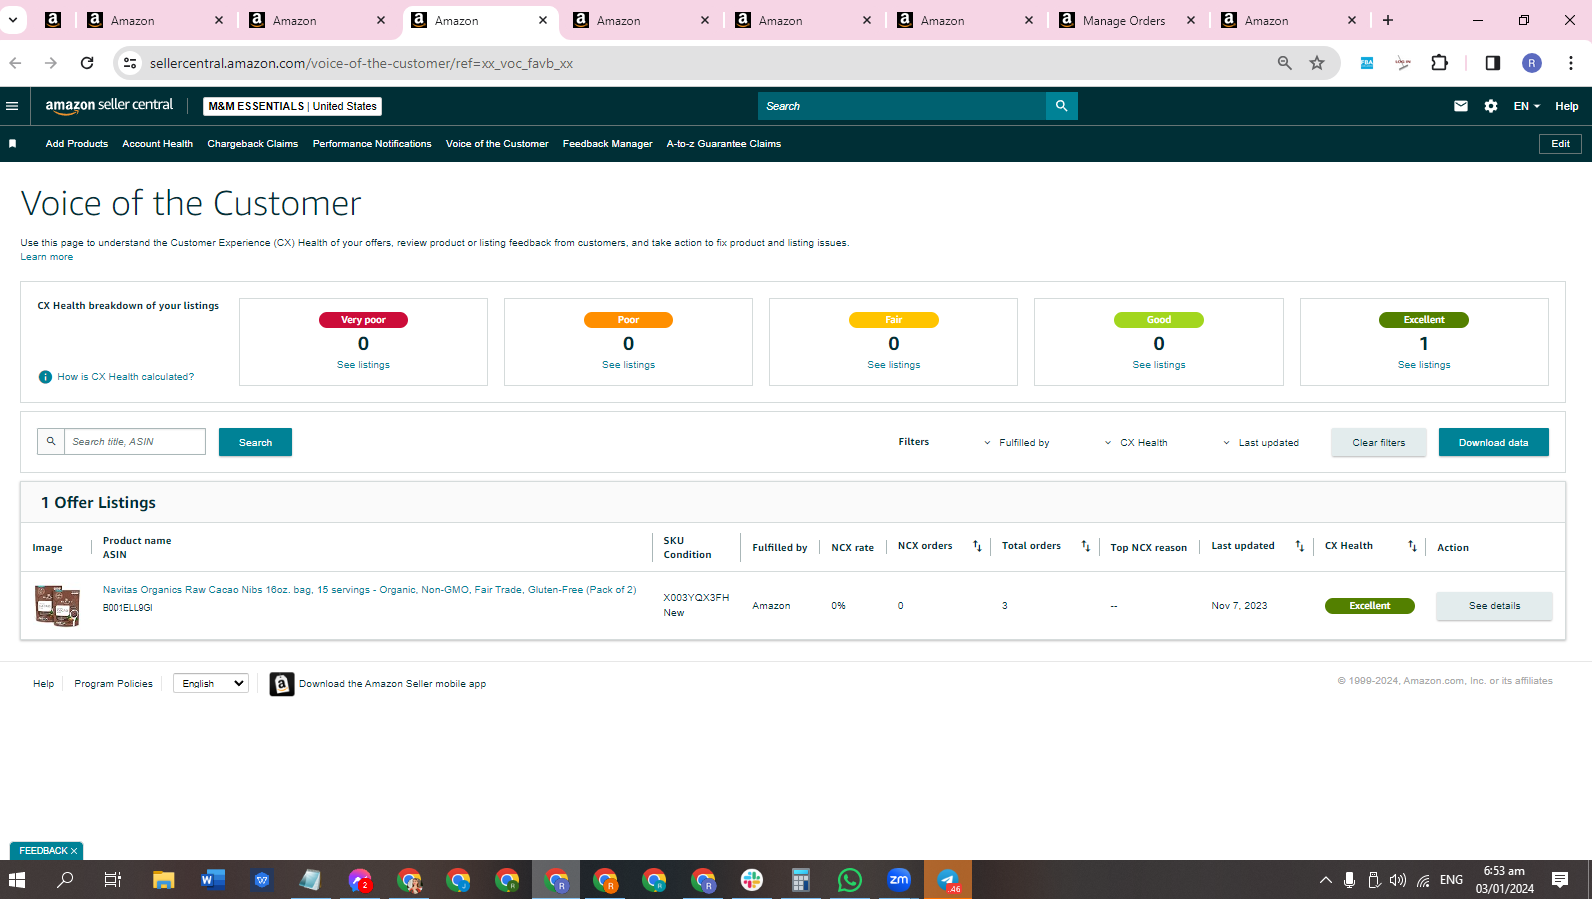Open the tab search dropdown arrow
This screenshot has width=1592, height=899.
coord(13,20)
